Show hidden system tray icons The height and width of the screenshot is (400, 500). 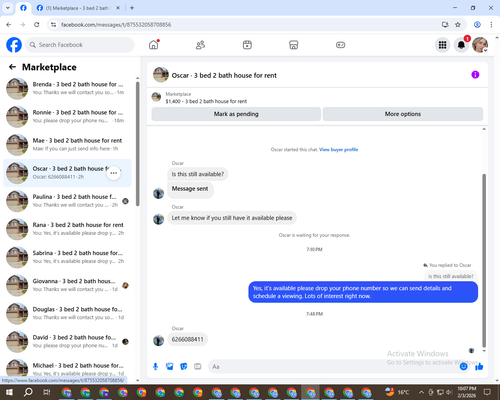(421, 392)
